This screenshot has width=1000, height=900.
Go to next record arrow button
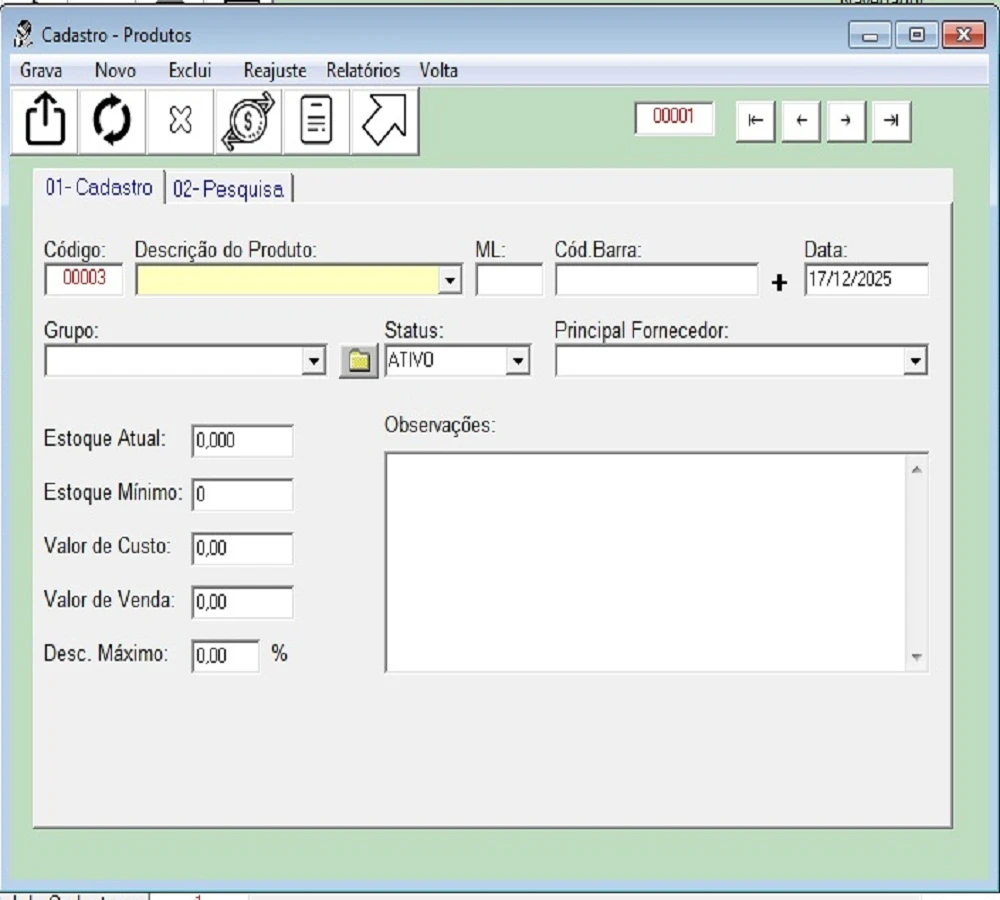846,121
